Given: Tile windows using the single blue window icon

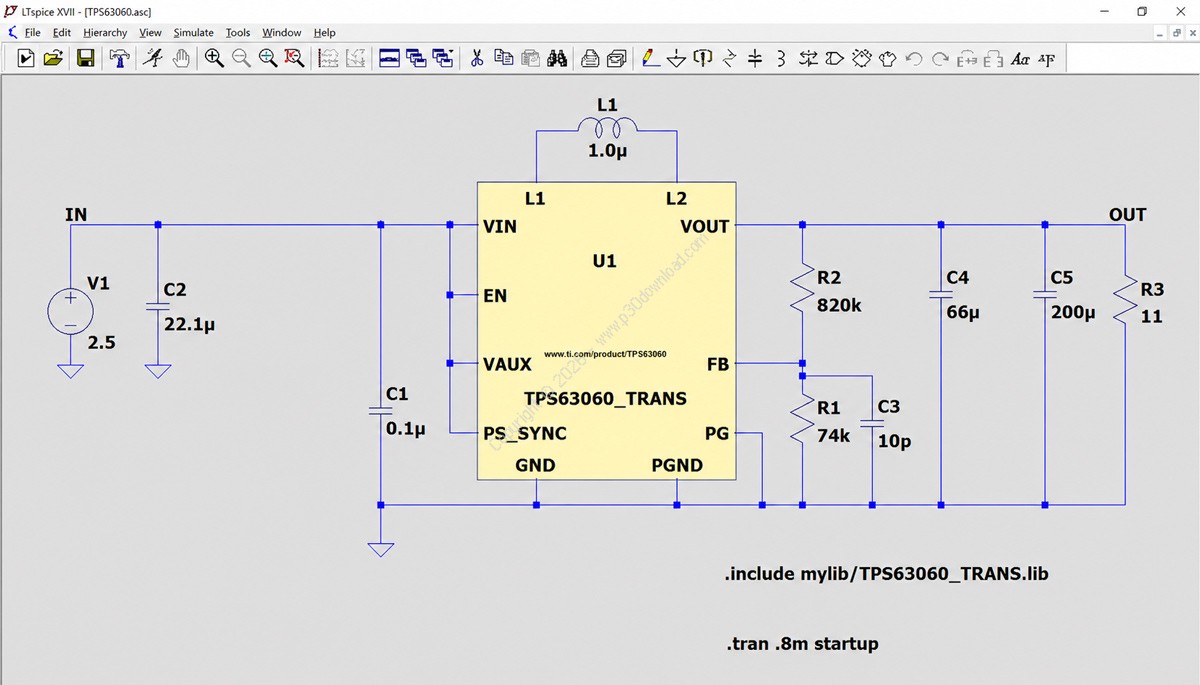Looking at the screenshot, I should coord(390,59).
